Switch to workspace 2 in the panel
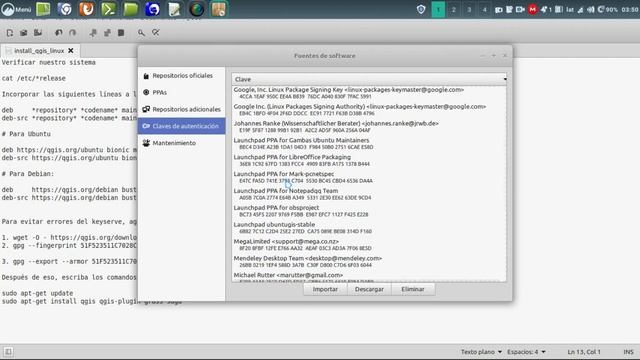The image size is (640, 360). click(x=453, y=9)
